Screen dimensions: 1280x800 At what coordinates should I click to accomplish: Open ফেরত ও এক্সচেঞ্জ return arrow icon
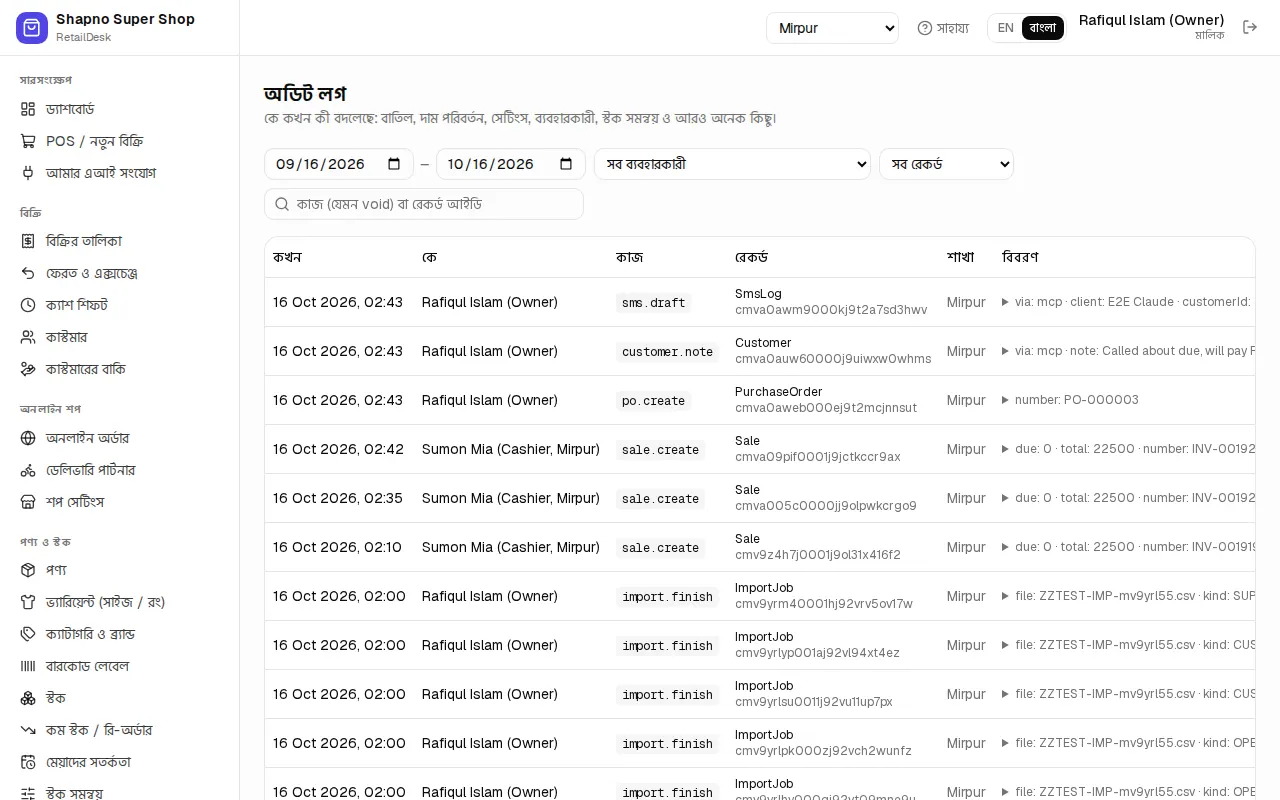point(28,273)
